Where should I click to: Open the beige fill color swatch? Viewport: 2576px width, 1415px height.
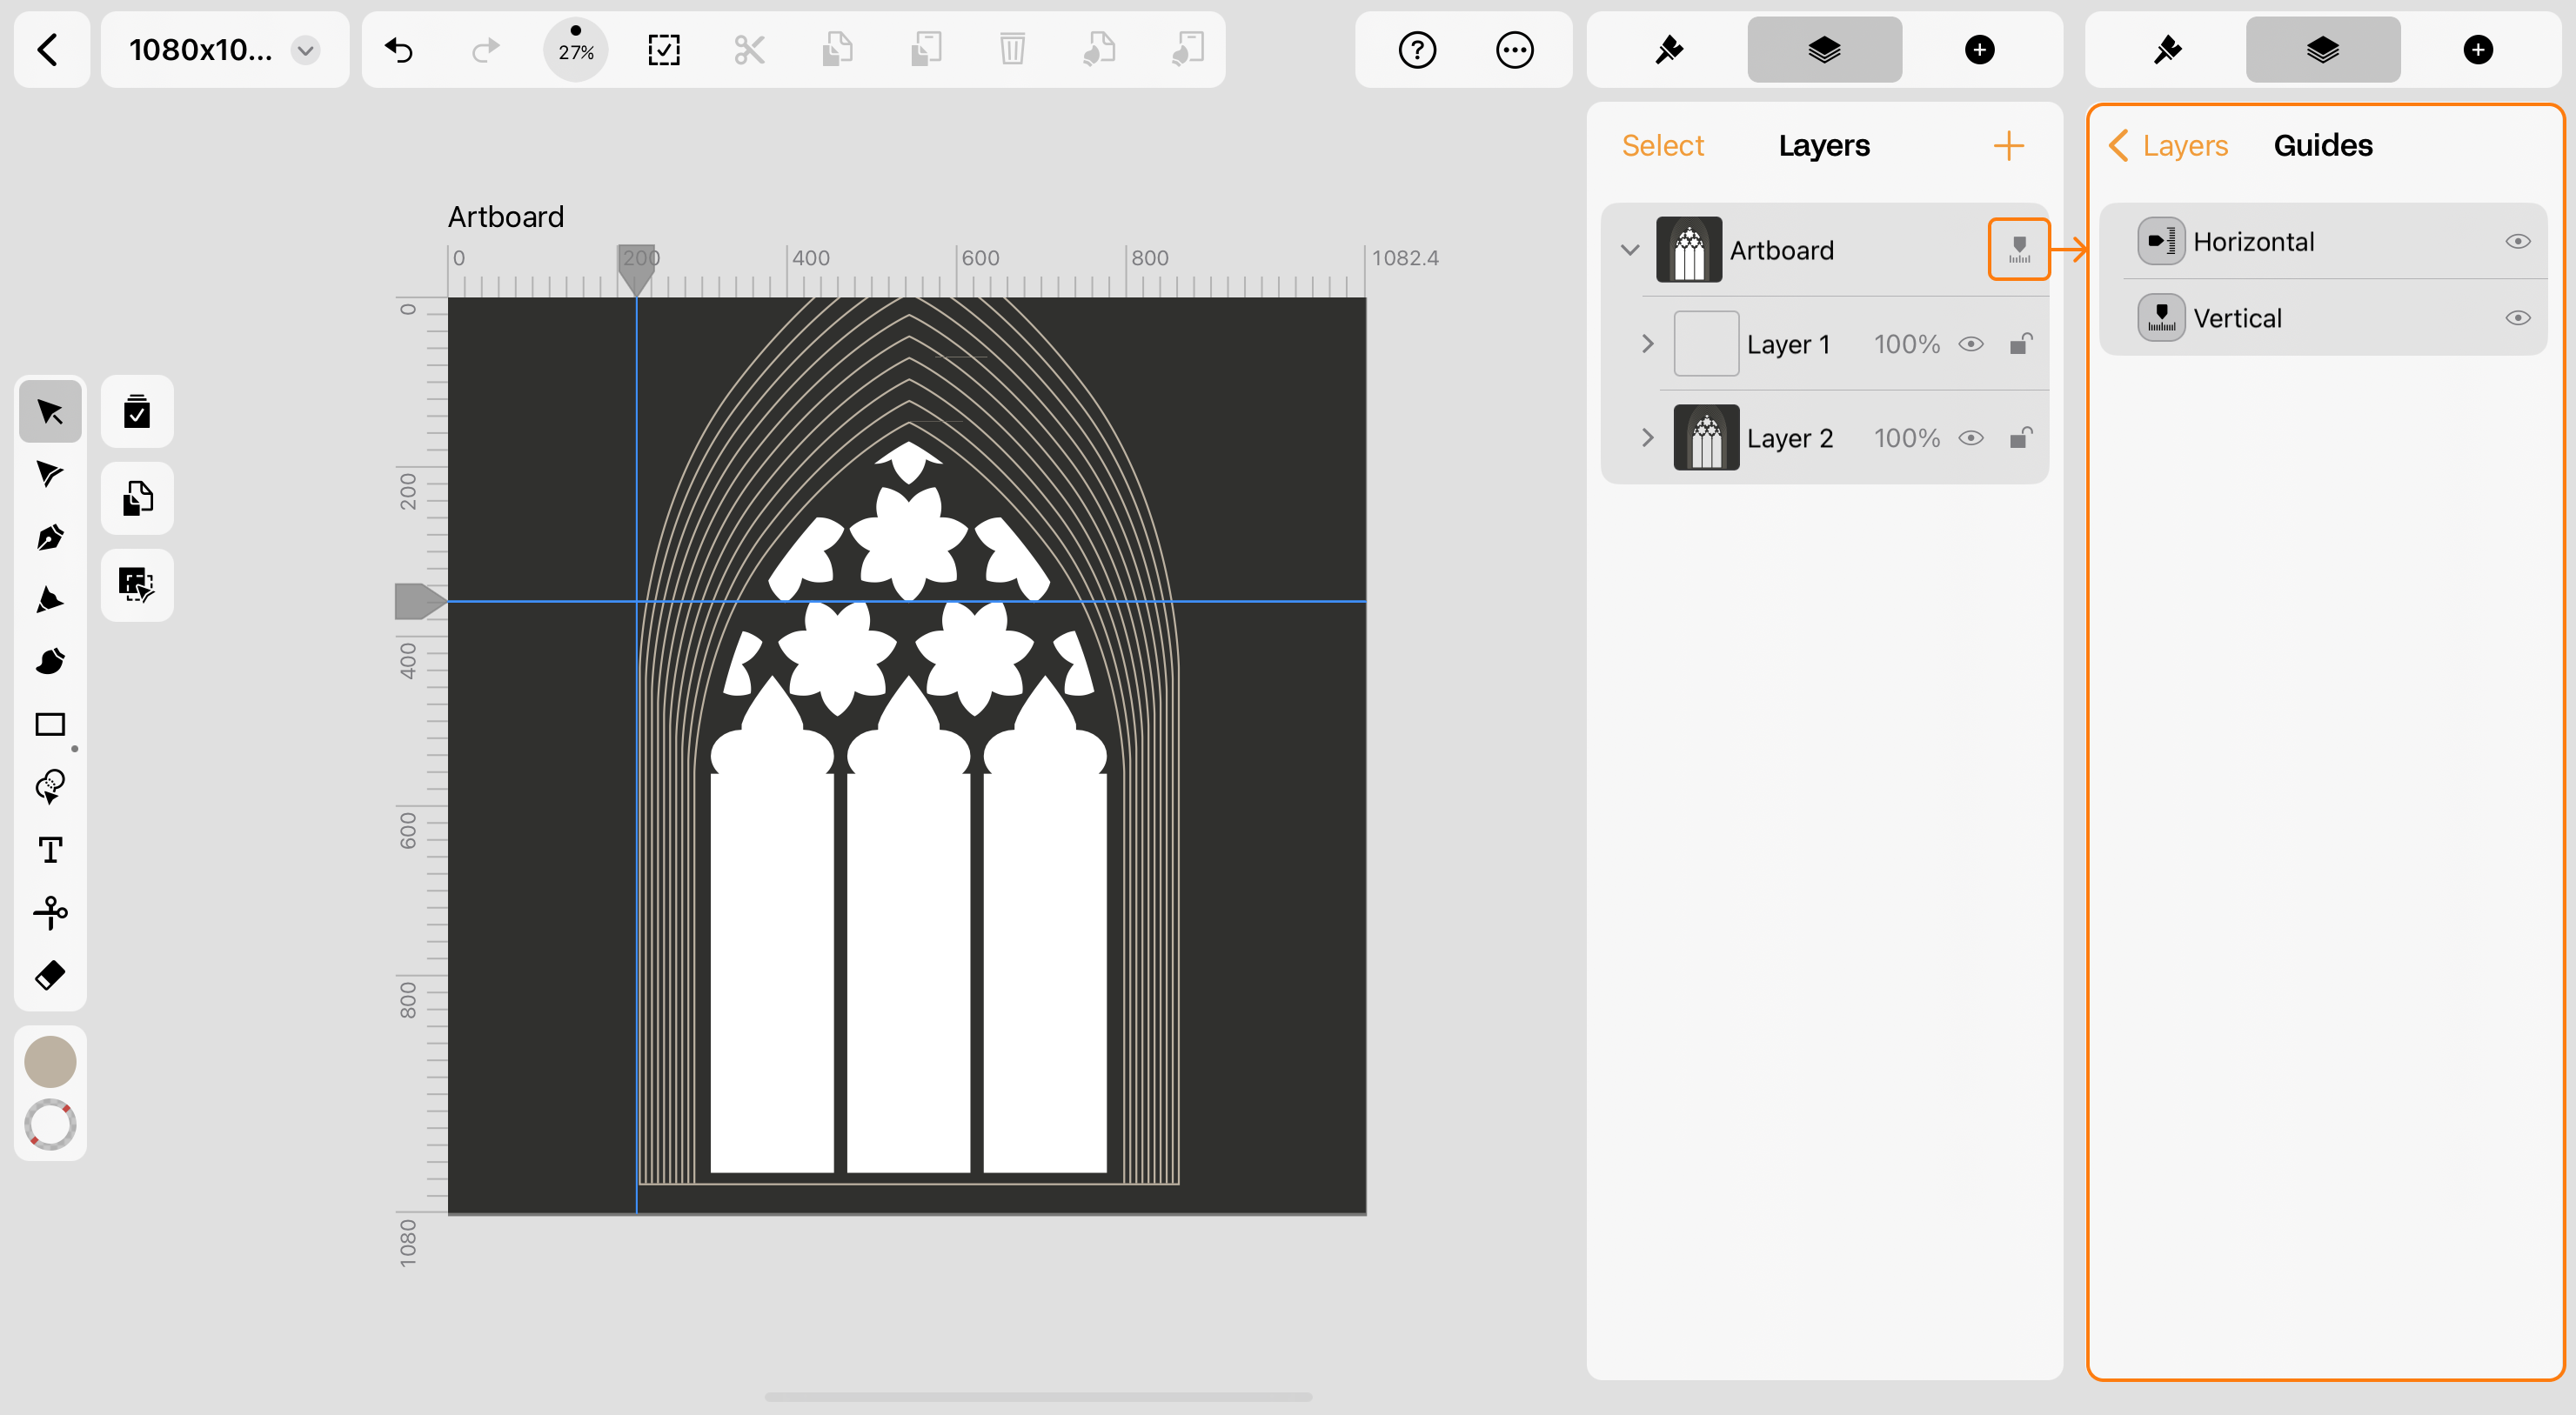click(x=50, y=1061)
